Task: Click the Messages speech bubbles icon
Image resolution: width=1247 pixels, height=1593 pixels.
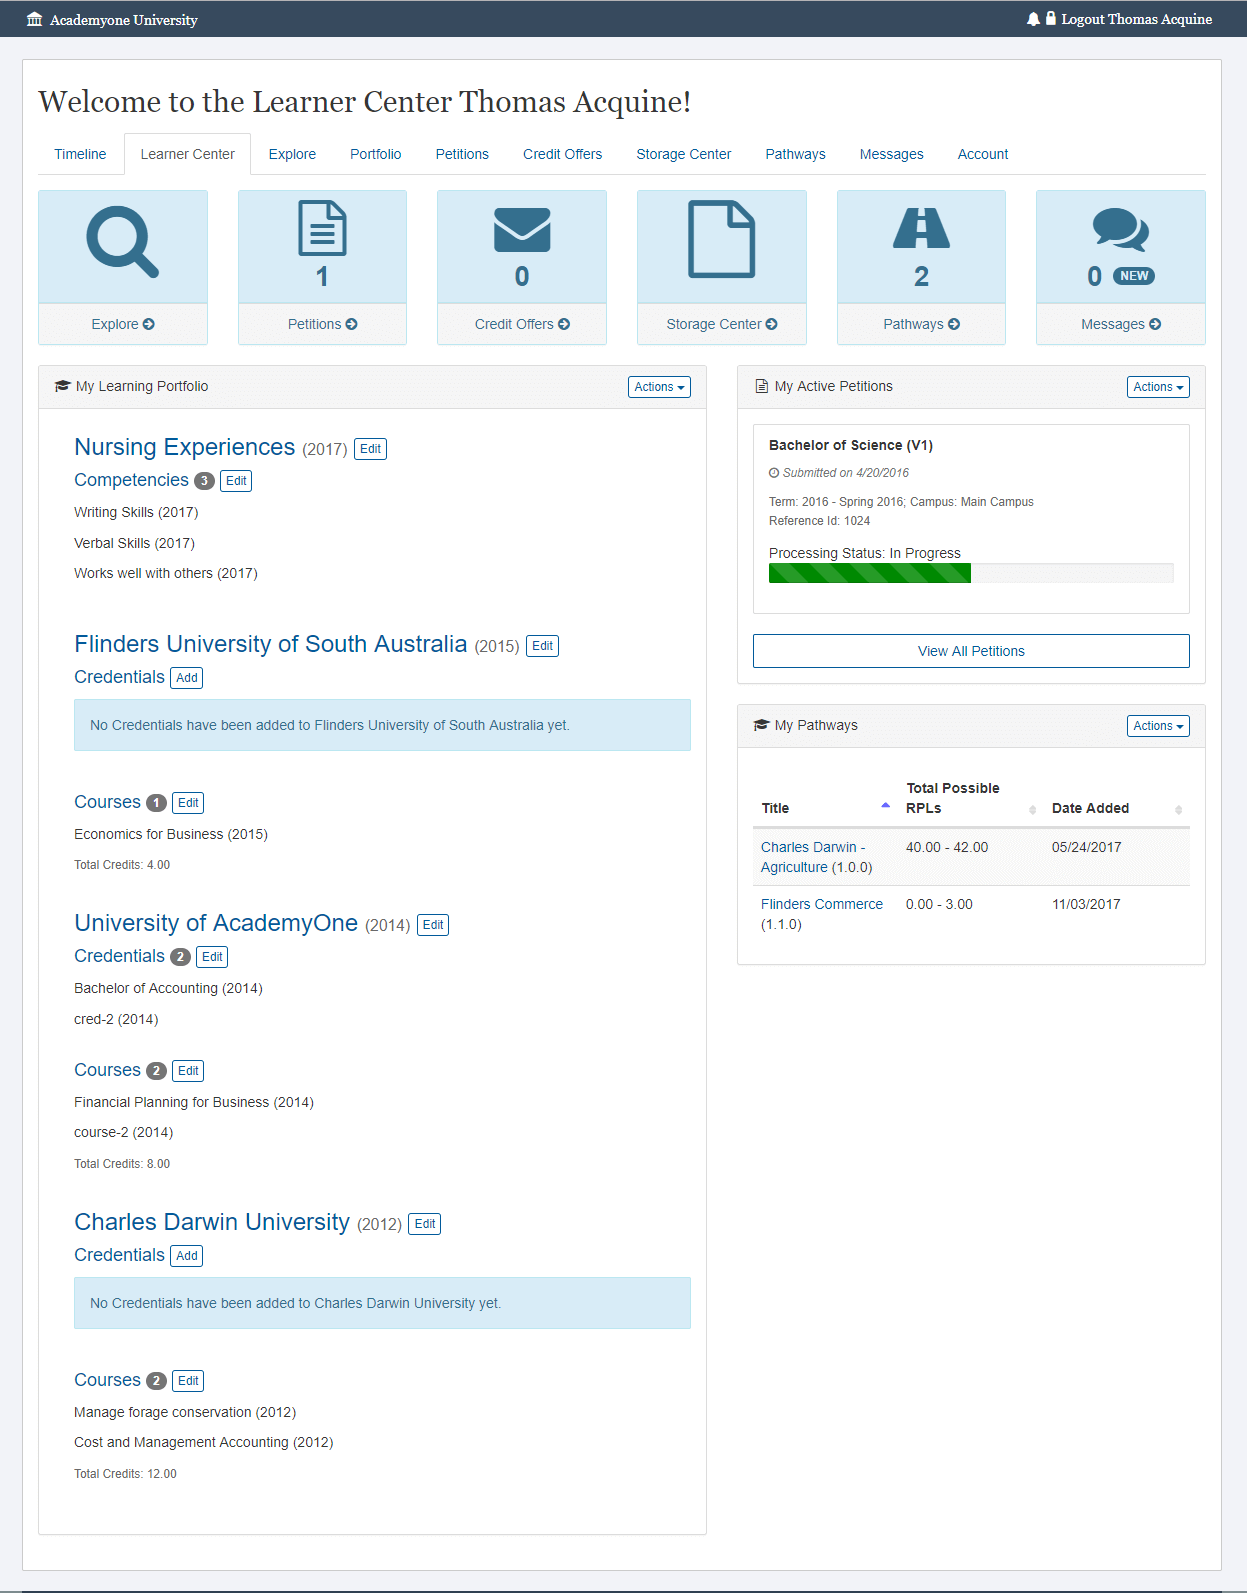Action: 1121,229
